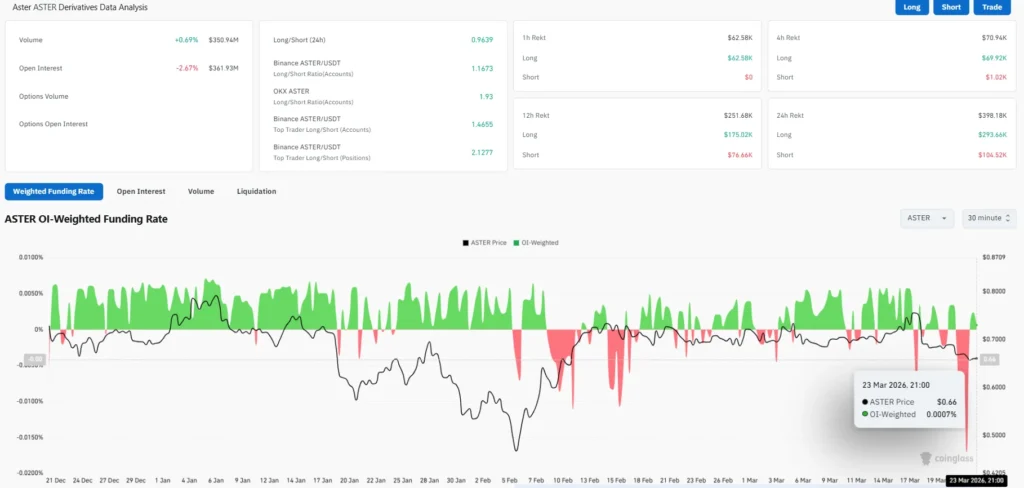Switch to the Open Interest tab
Viewport: 1024px width, 488px height.
point(141,191)
